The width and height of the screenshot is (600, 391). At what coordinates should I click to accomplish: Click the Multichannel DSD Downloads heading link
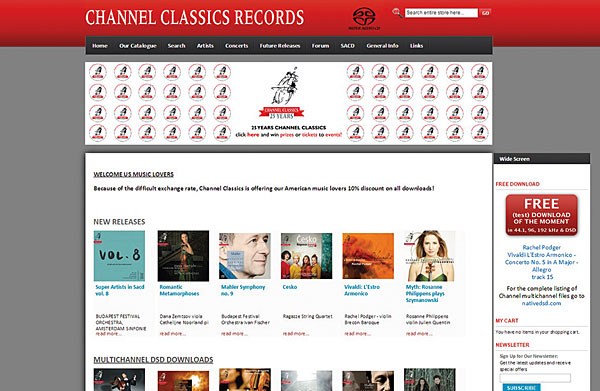pyautogui.click(x=153, y=360)
